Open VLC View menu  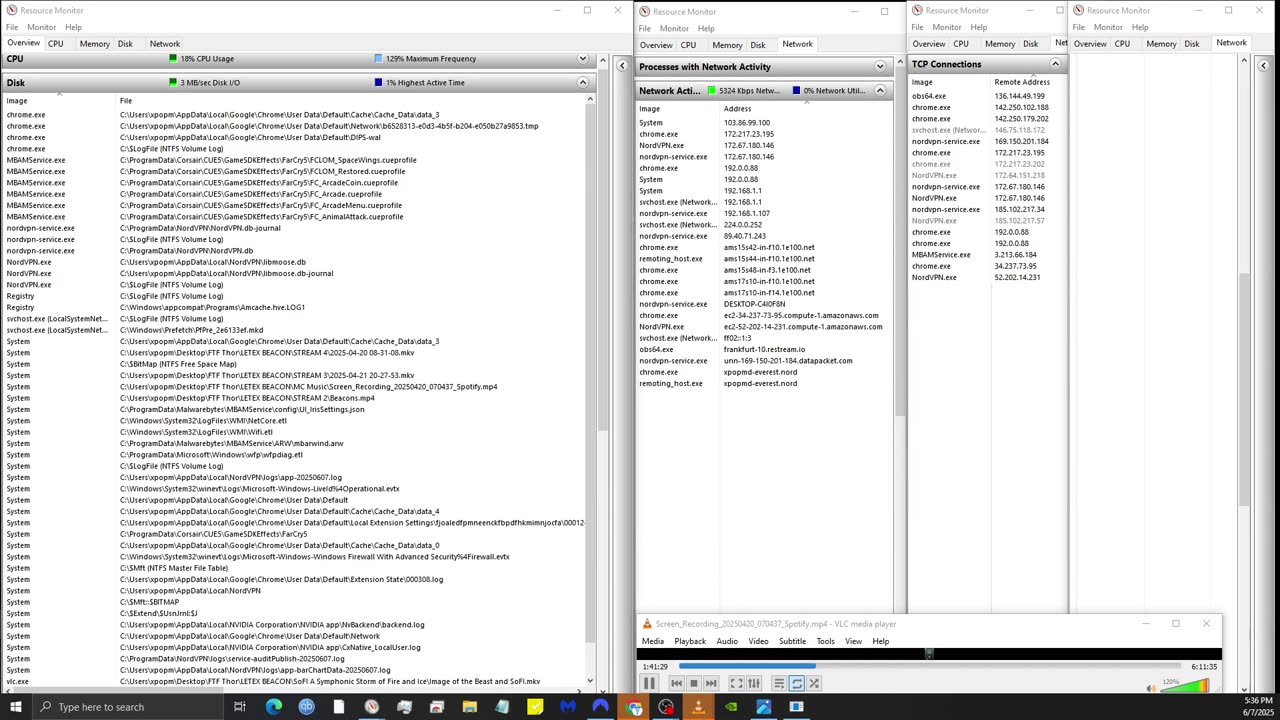(853, 641)
